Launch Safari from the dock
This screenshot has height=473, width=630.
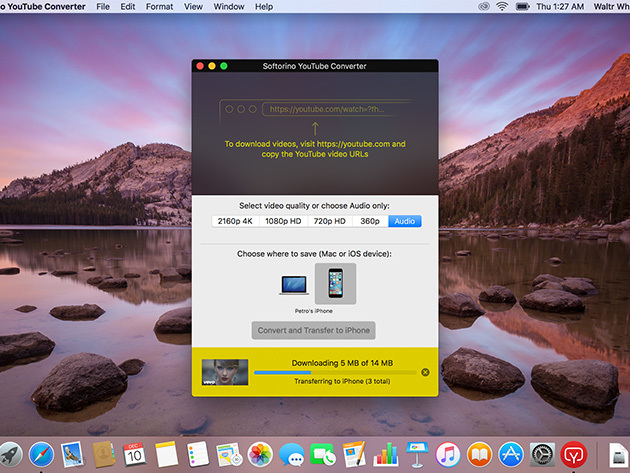point(41,455)
